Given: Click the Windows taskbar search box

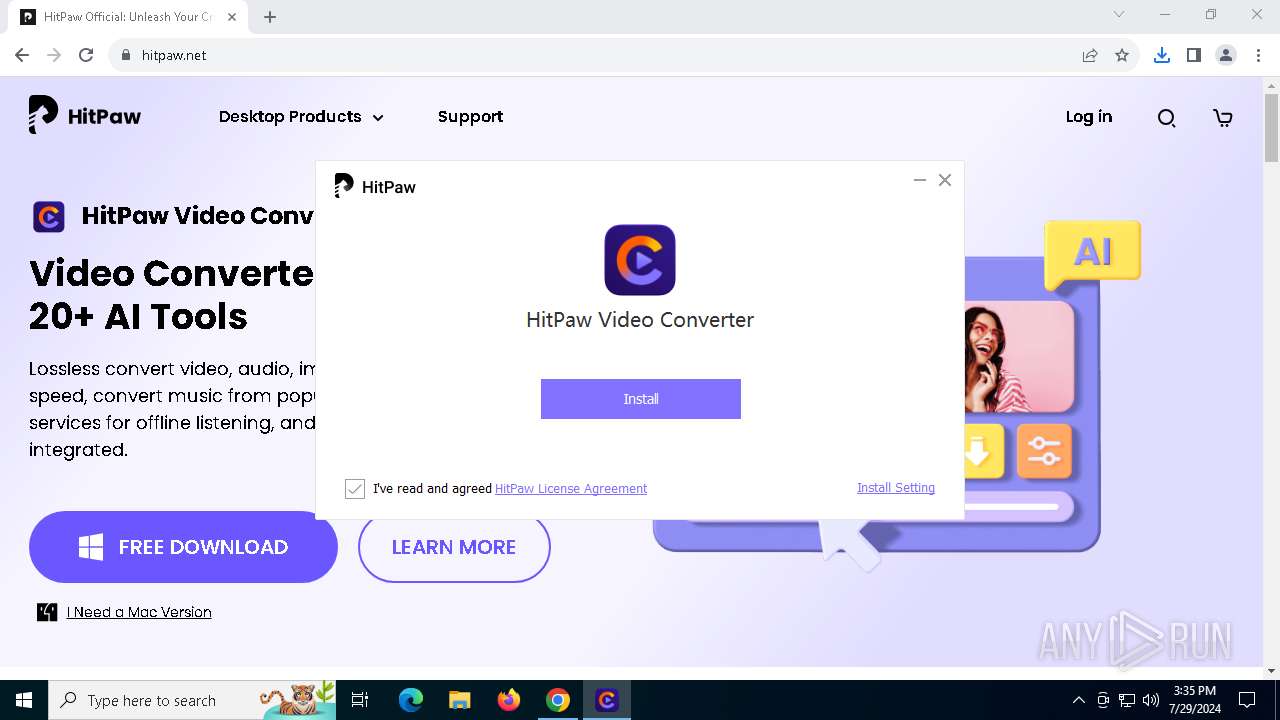Looking at the screenshot, I should [192, 700].
